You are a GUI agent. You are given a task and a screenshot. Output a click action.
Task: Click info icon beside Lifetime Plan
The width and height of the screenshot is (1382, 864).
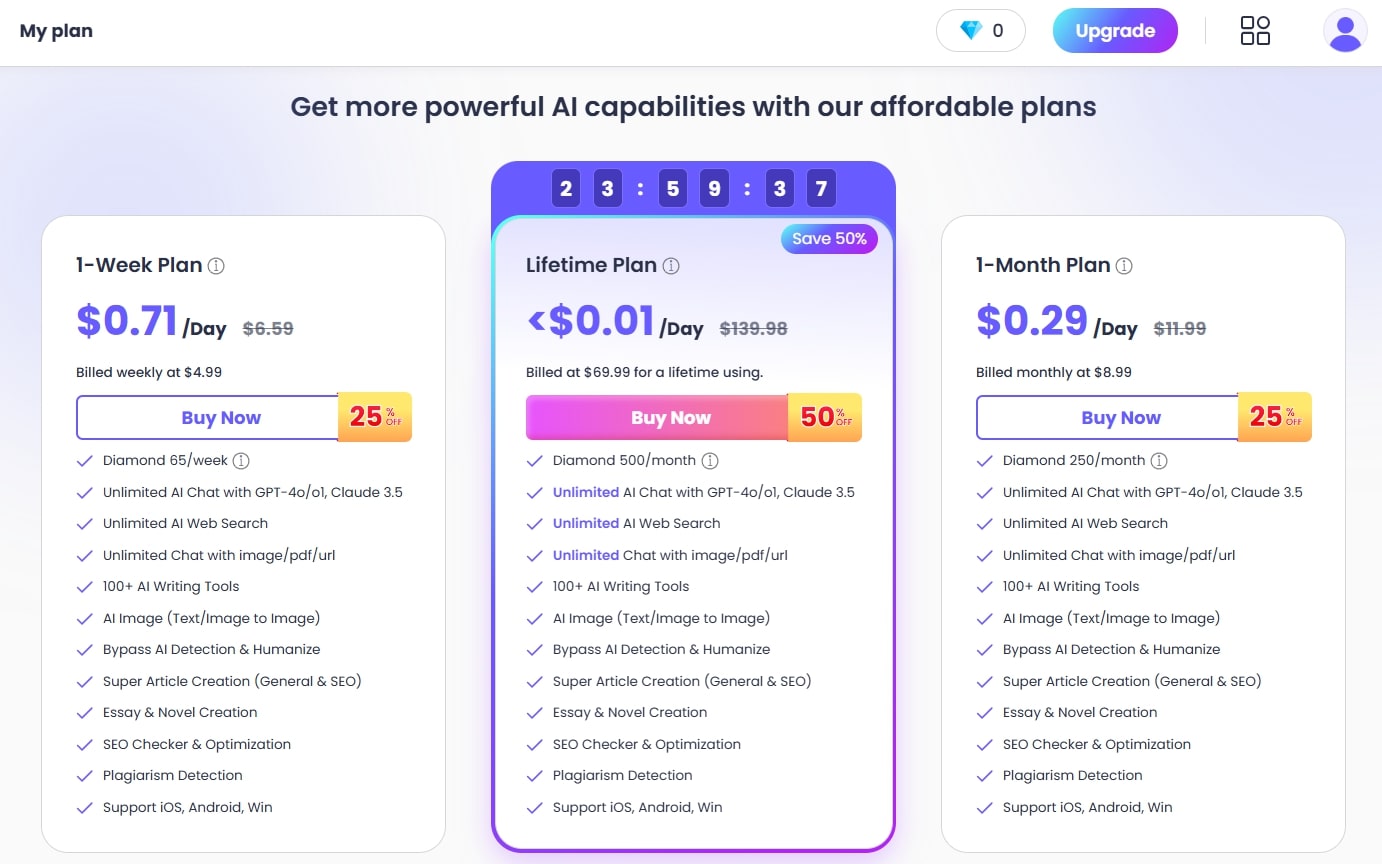click(671, 266)
